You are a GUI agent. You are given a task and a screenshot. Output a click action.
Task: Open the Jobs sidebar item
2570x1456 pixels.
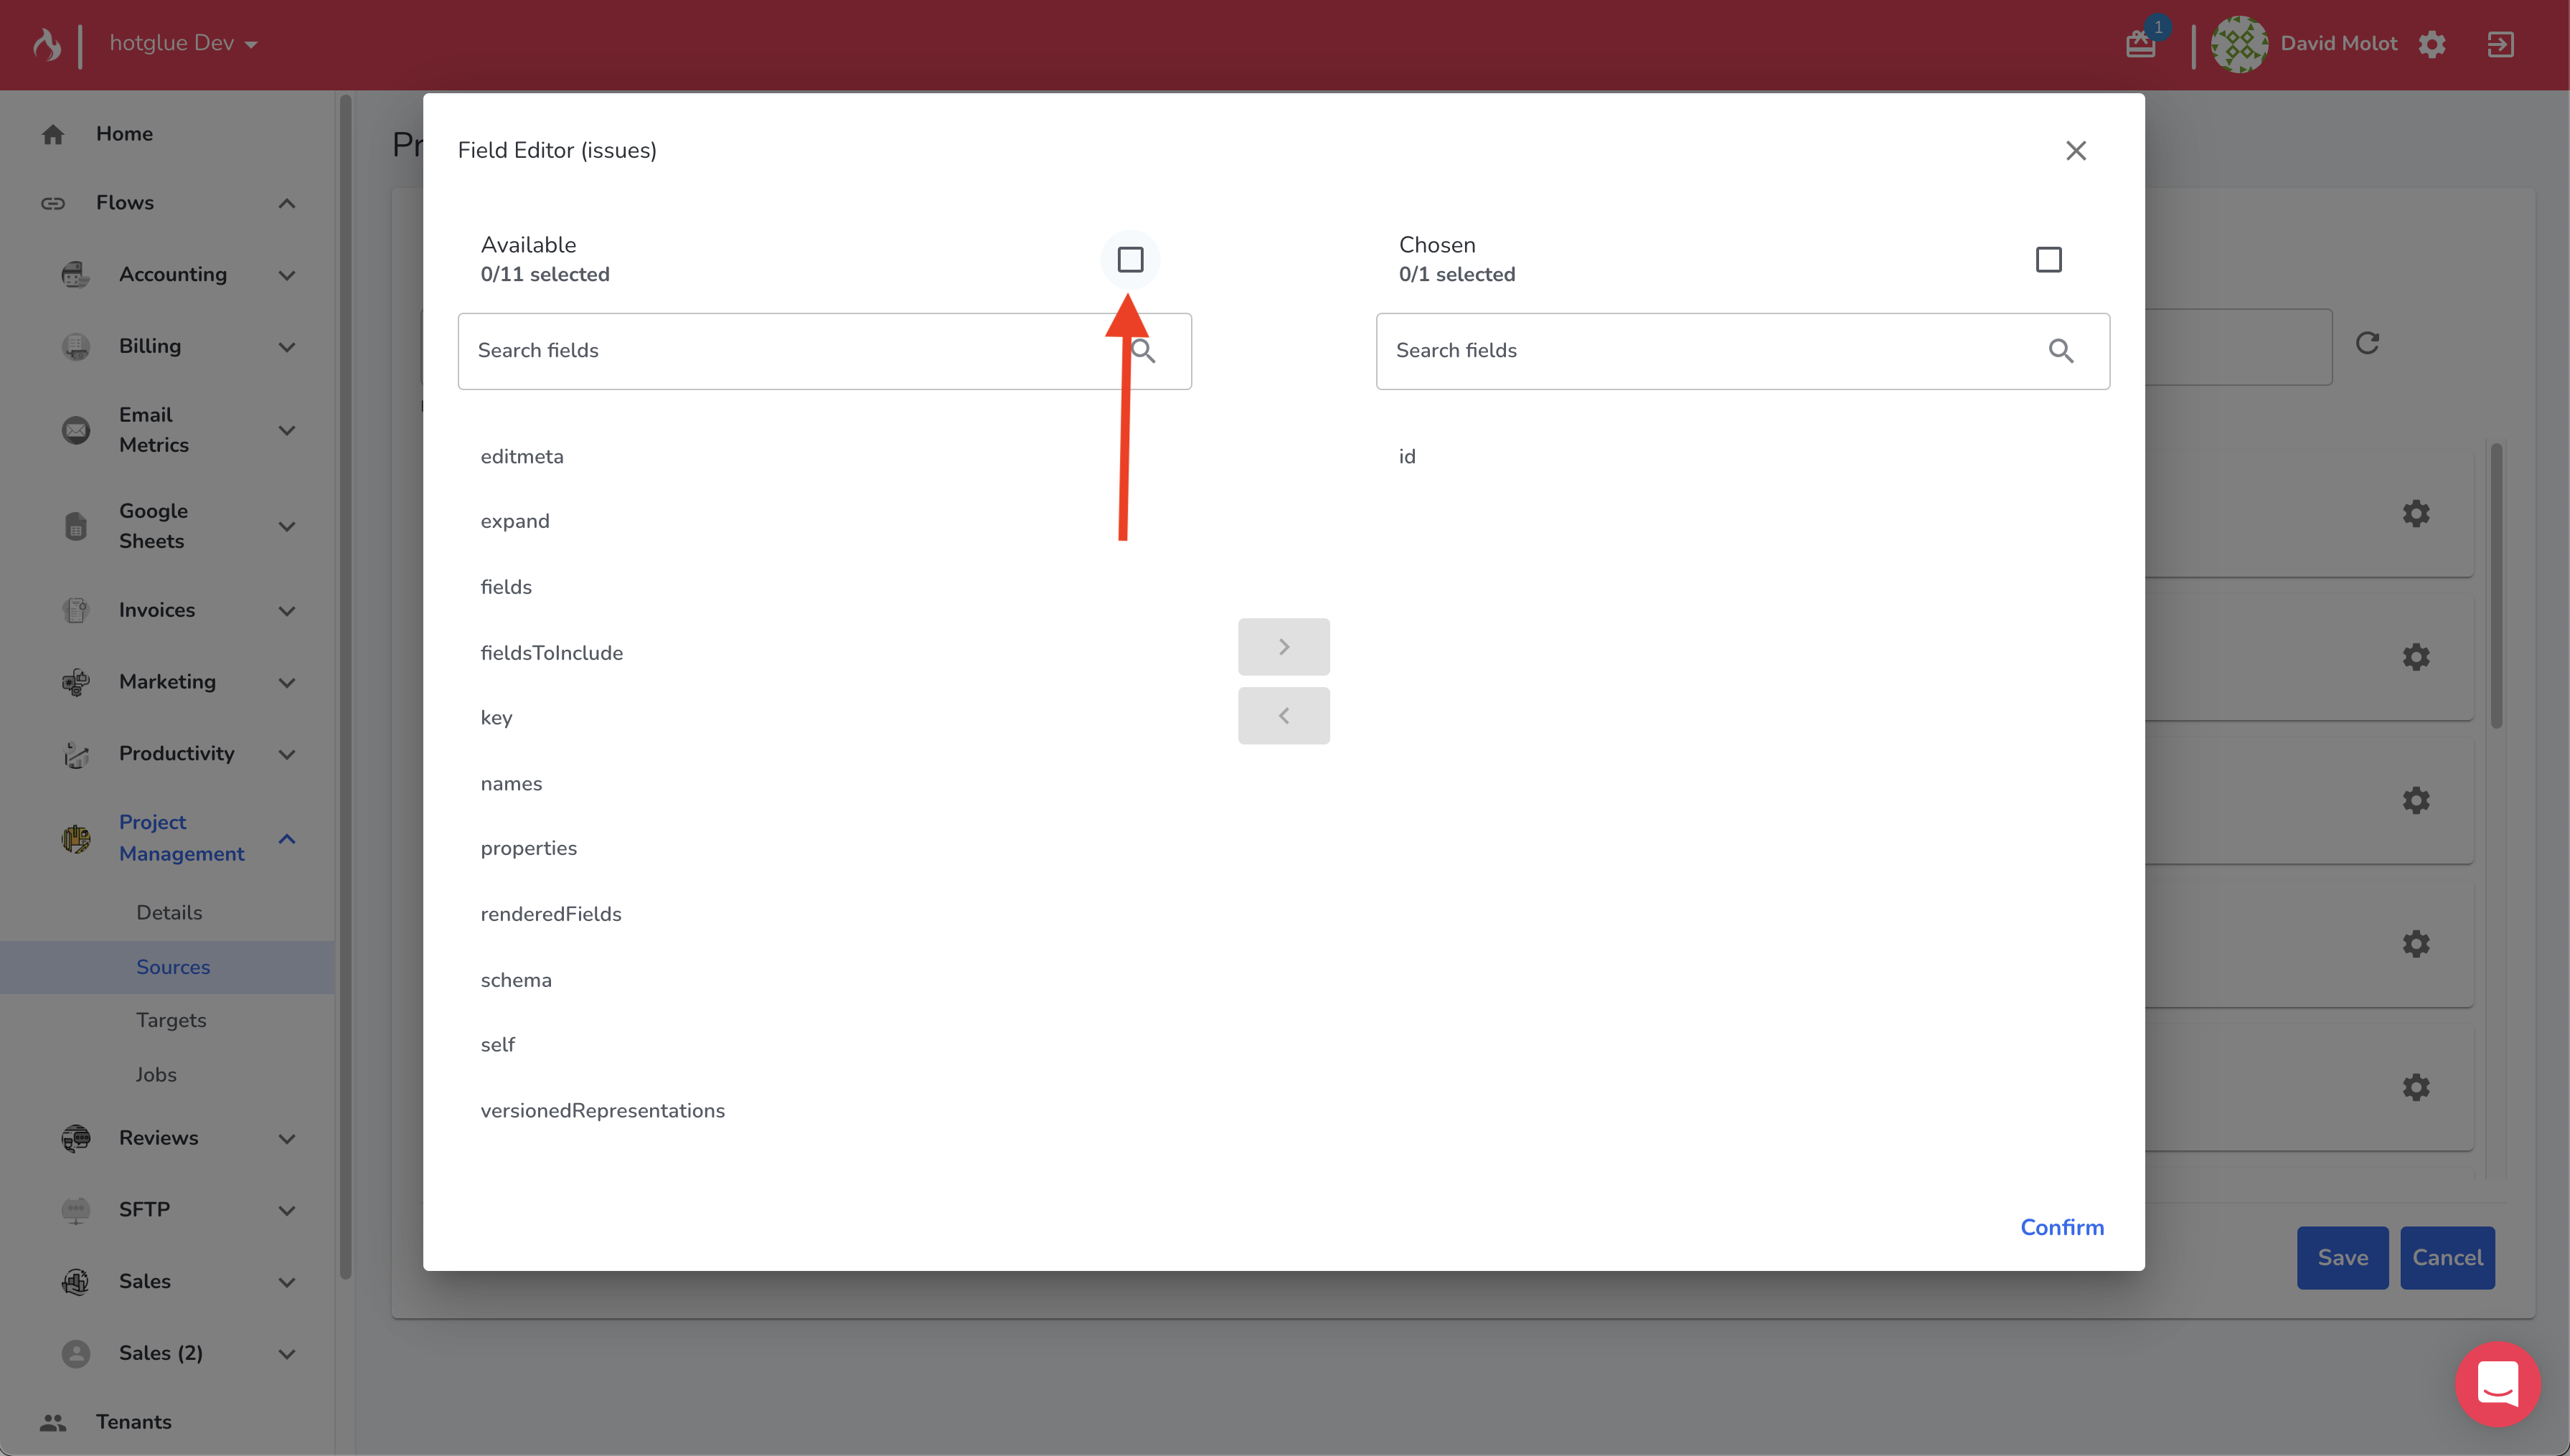pyautogui.click(x=156, y=1074)
